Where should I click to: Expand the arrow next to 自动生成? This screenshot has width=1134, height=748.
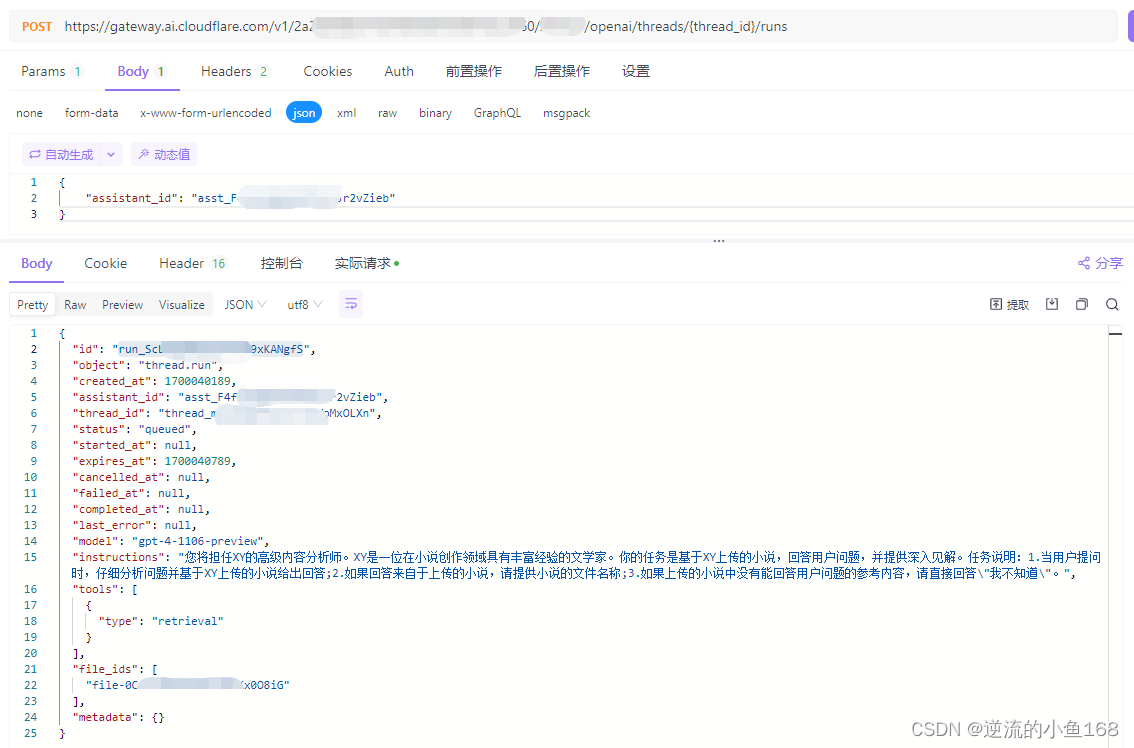coord(112,154)
